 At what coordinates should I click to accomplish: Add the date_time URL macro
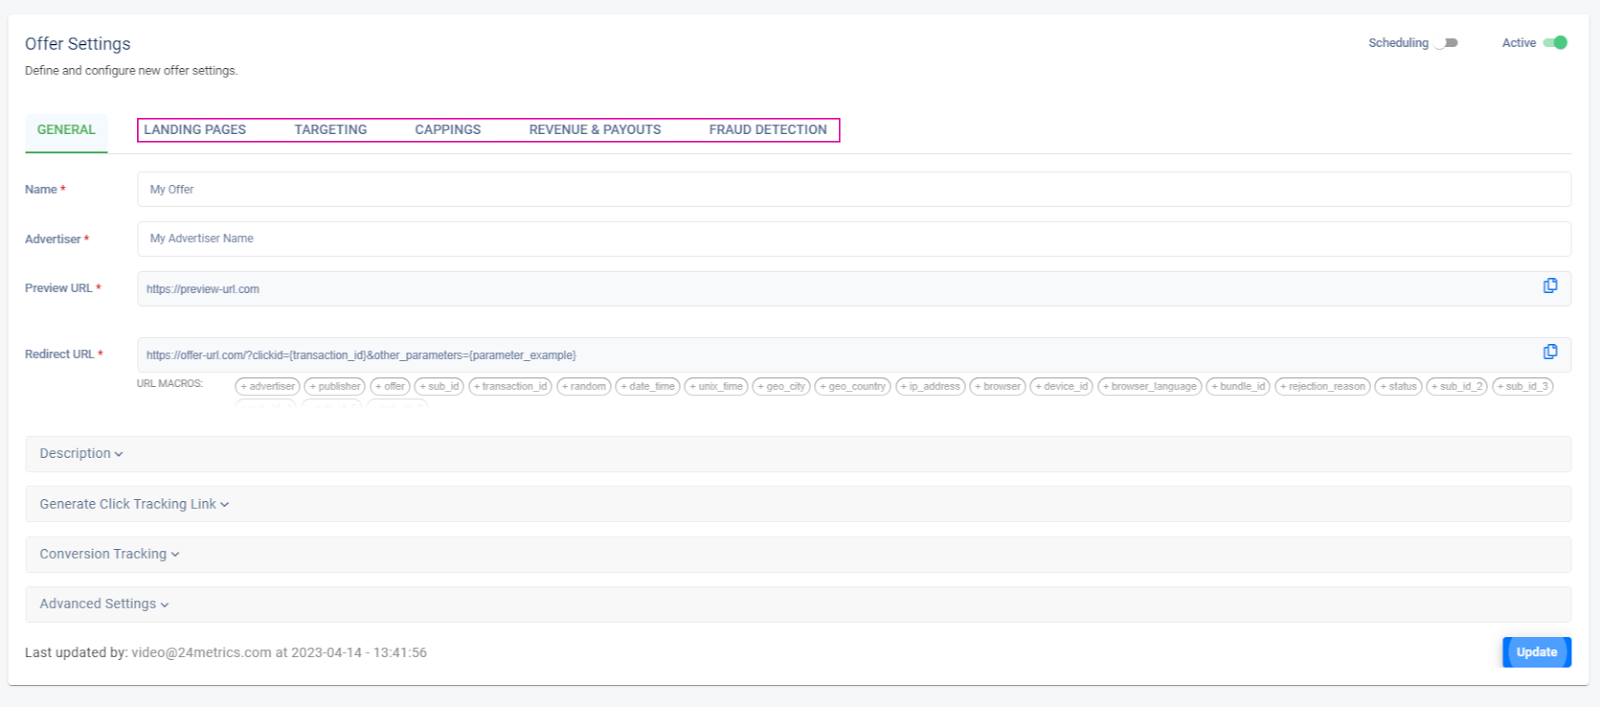pos(648,386)
